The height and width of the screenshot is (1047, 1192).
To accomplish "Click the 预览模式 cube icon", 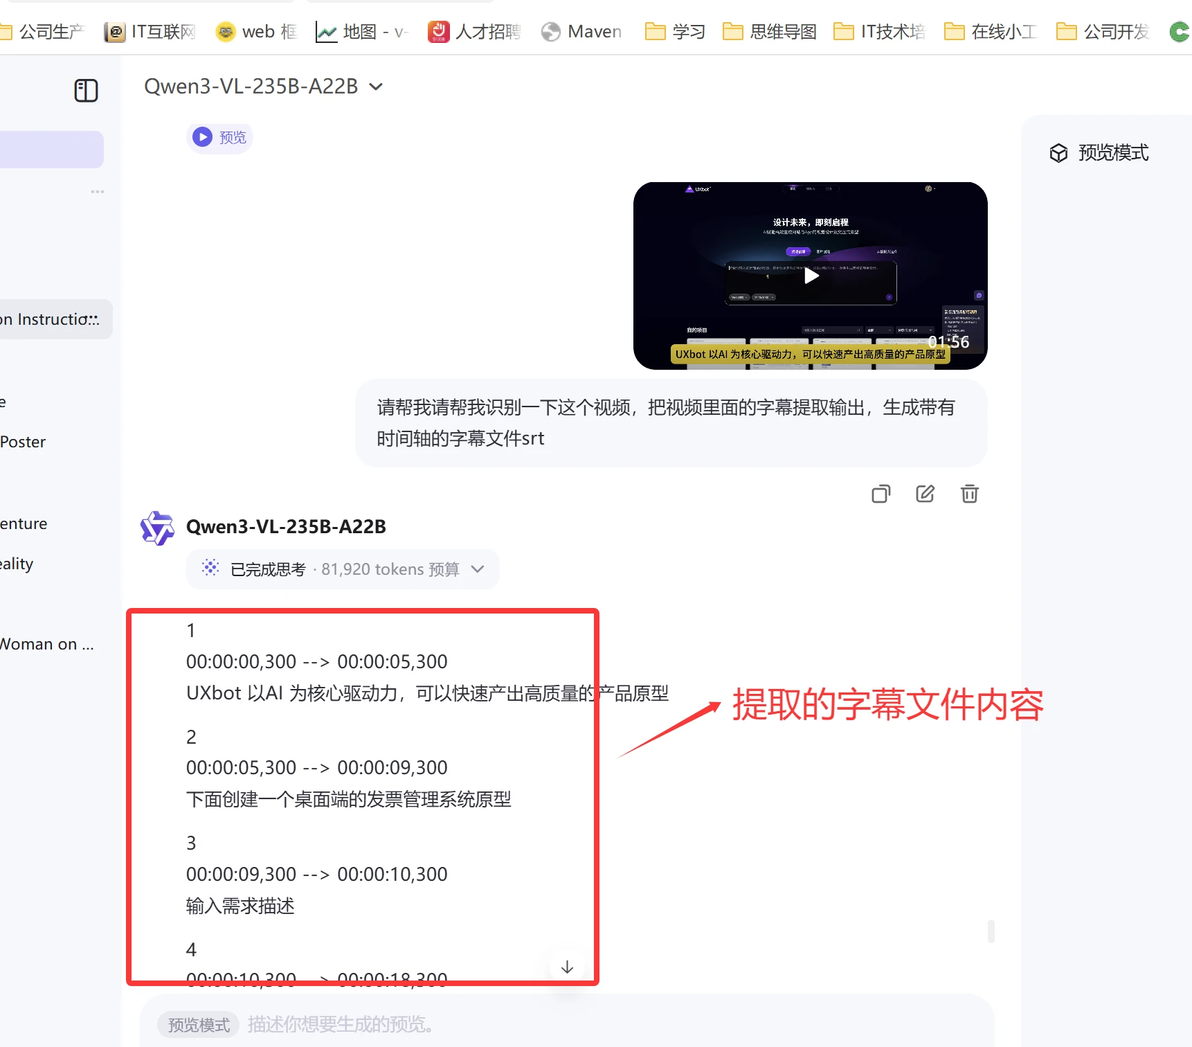I will click(1058, 153).
